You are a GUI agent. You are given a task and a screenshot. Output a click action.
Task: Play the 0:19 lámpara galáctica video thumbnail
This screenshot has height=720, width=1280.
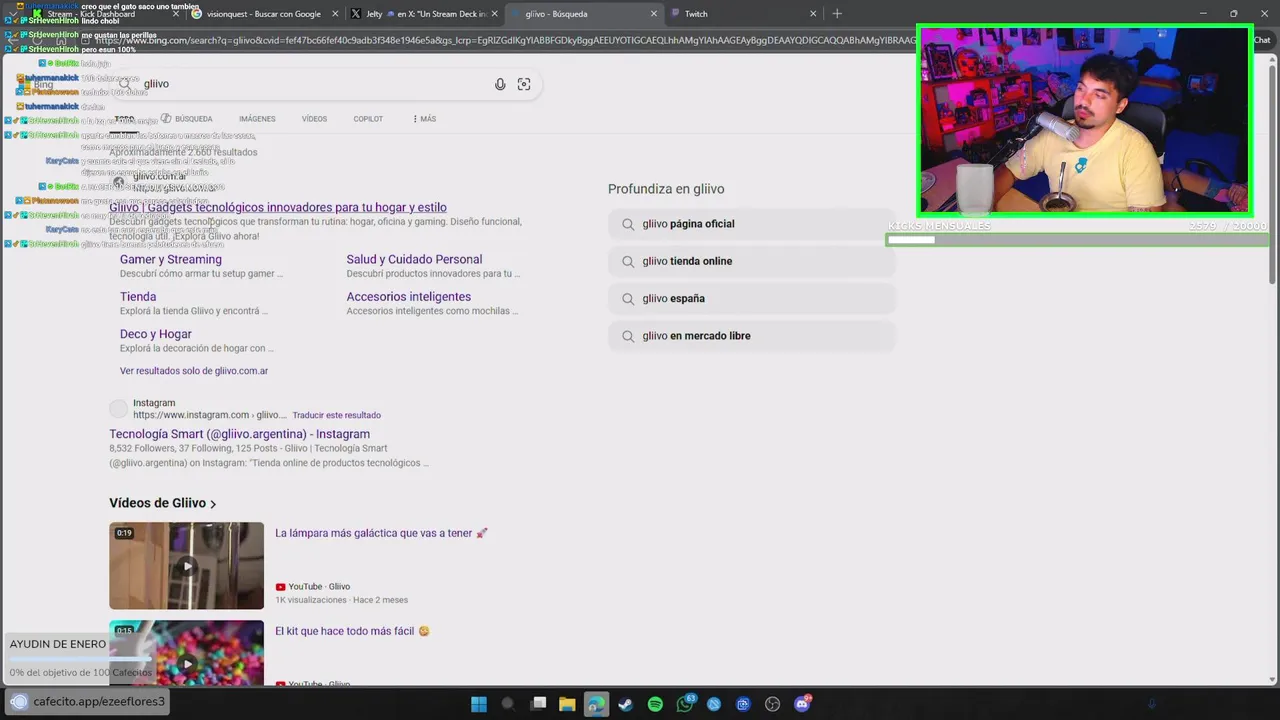tap(187, 566)
